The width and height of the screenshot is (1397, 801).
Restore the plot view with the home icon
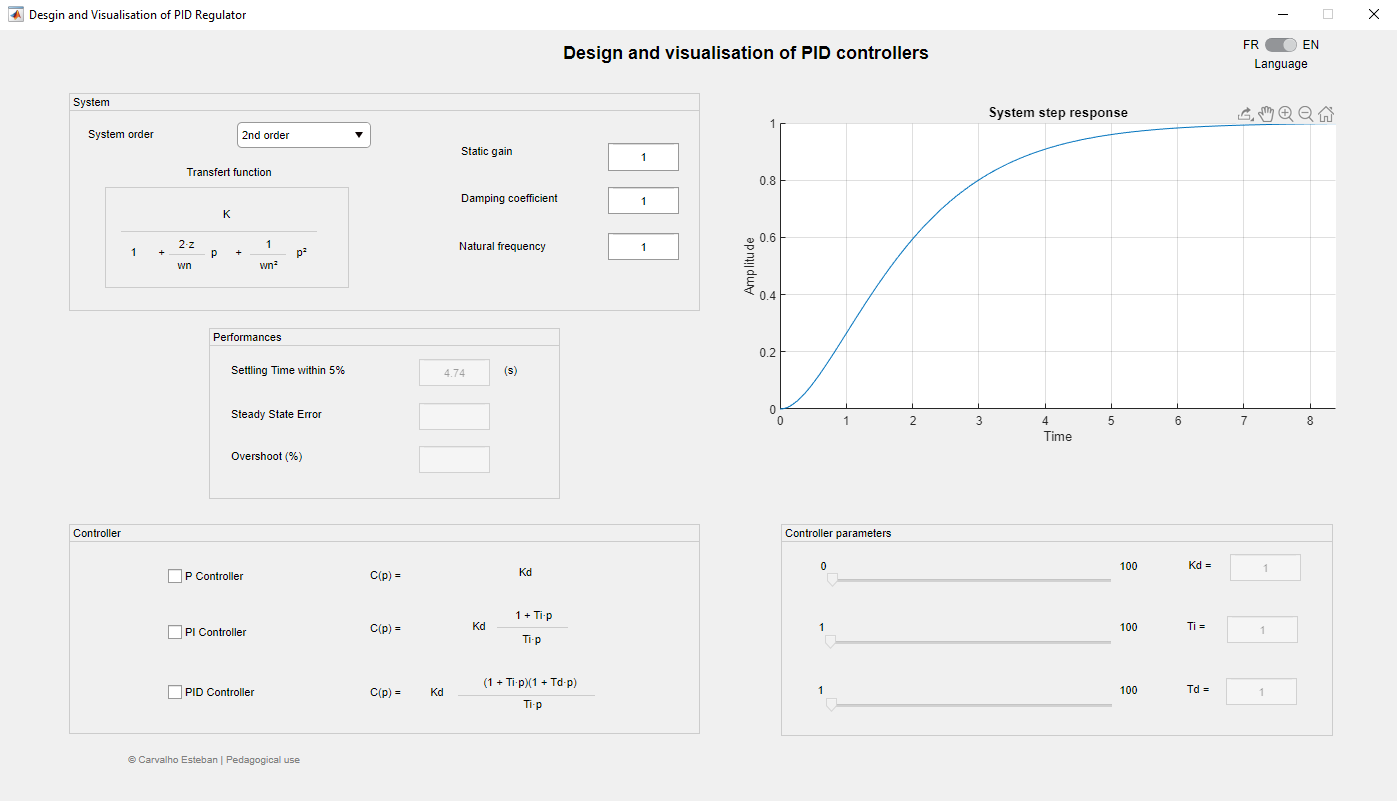(x=1326, y=114)
